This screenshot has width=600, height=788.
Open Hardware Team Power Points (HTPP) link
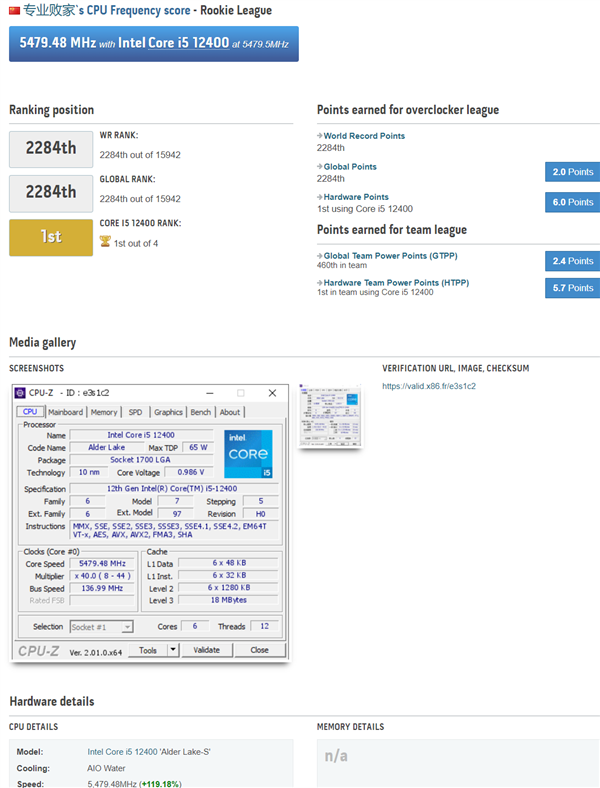tap(396, 283)
